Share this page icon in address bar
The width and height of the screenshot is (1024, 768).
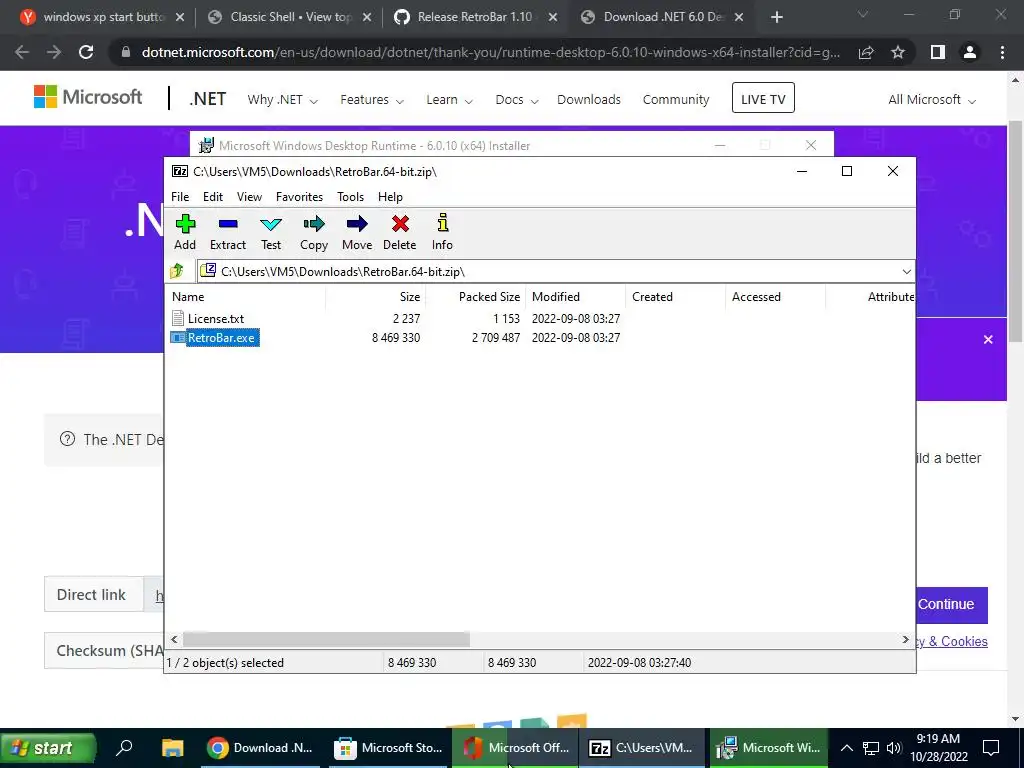[866, 52]
